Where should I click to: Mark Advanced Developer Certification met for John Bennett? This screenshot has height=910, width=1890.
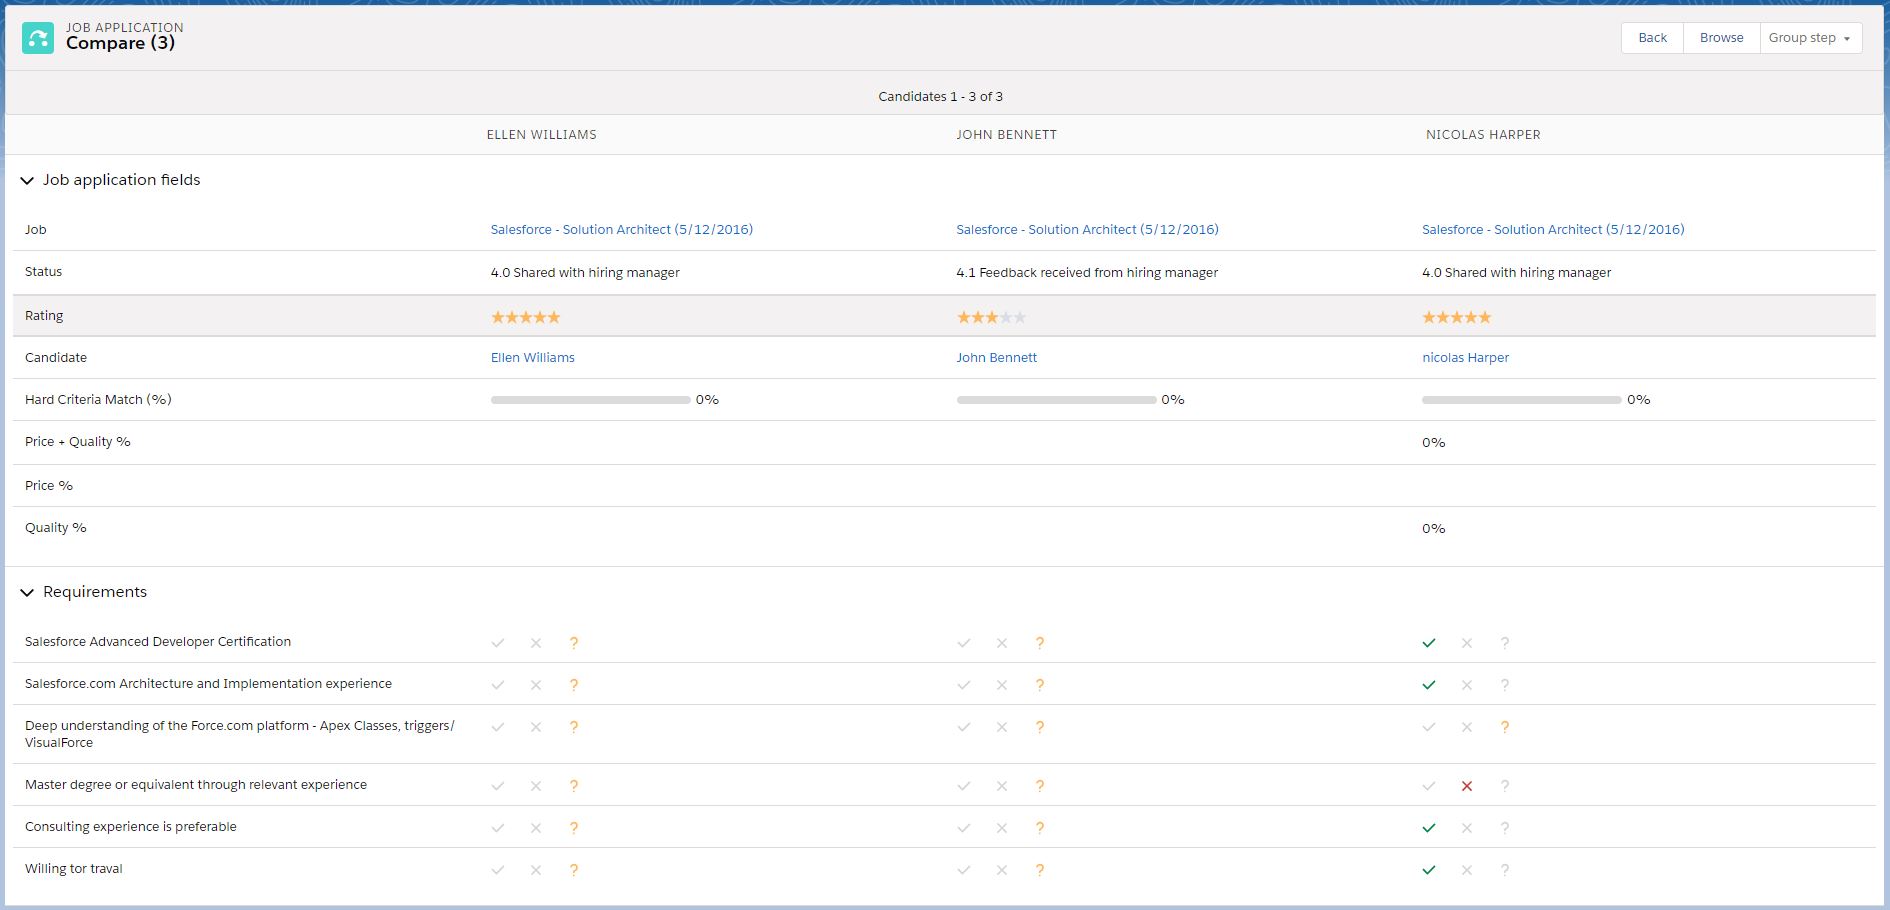point(964,643)
